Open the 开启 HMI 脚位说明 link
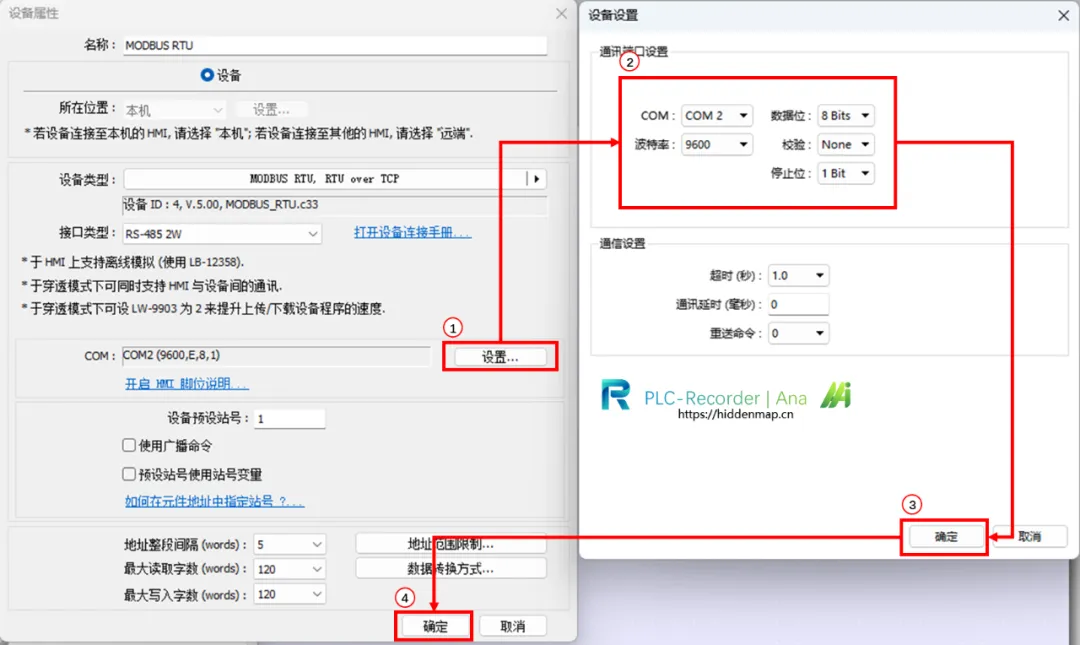 (186, 383)
